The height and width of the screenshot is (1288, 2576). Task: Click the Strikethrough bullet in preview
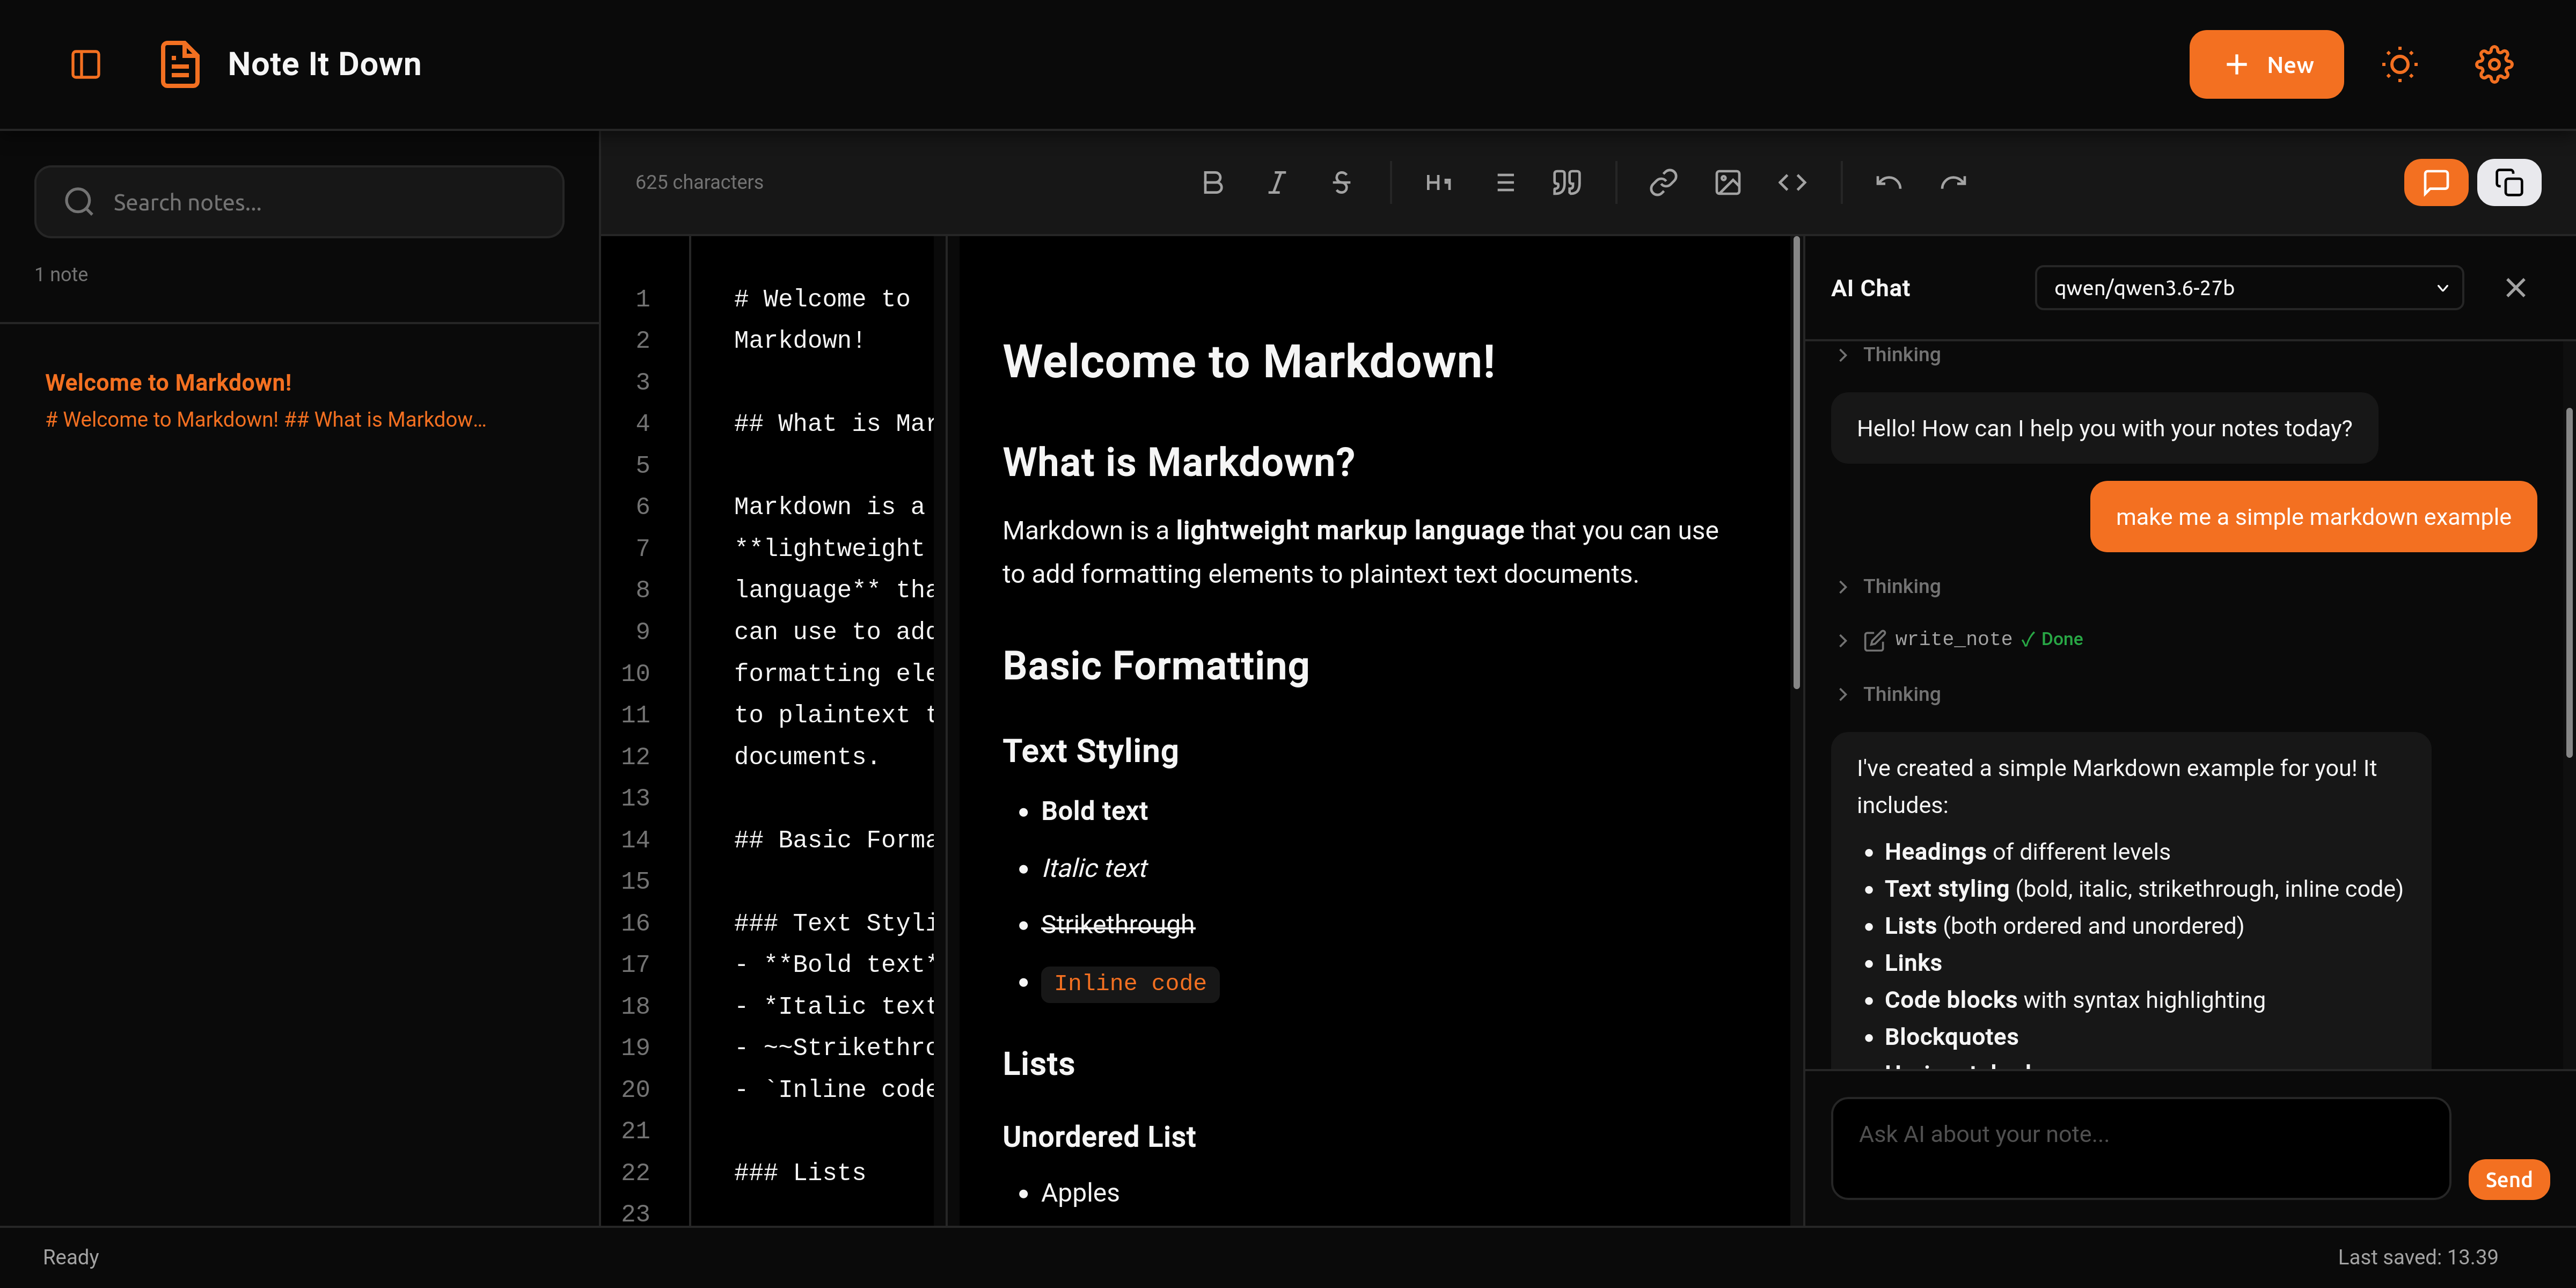[1117, 924]
